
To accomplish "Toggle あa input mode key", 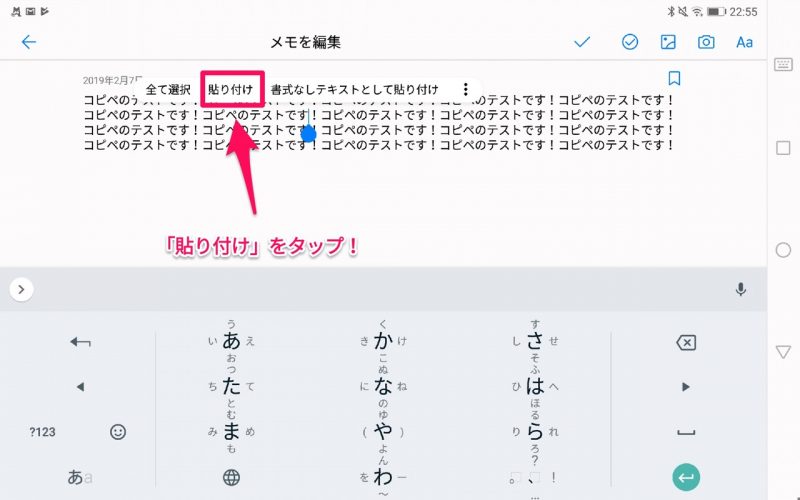I will 80,477.
